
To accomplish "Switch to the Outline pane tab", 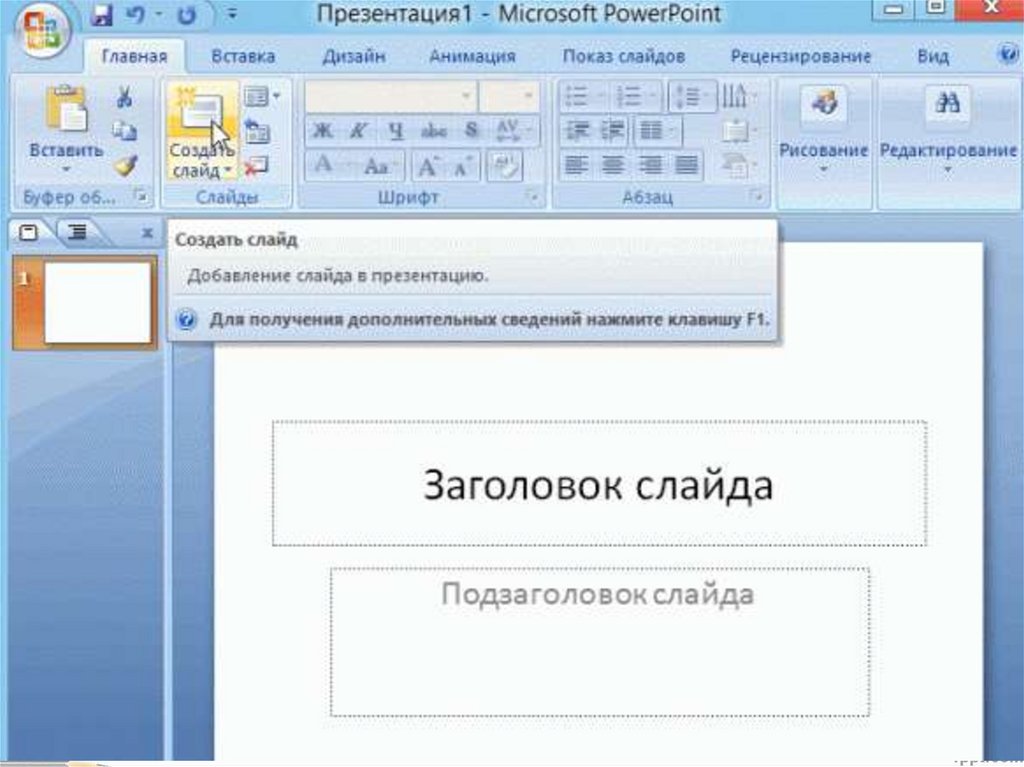I will (77, 232).
